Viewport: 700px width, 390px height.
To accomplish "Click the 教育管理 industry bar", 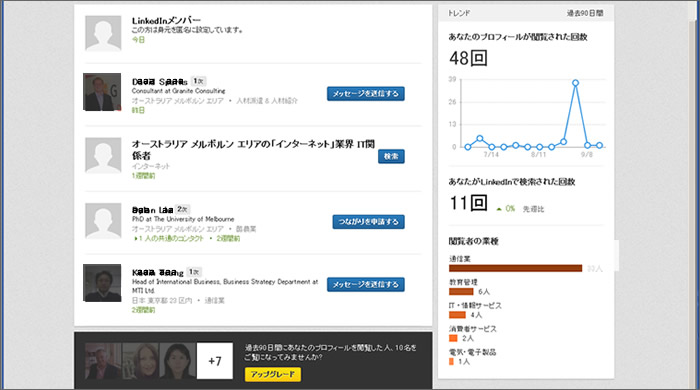I will click(x=461, y=291).
